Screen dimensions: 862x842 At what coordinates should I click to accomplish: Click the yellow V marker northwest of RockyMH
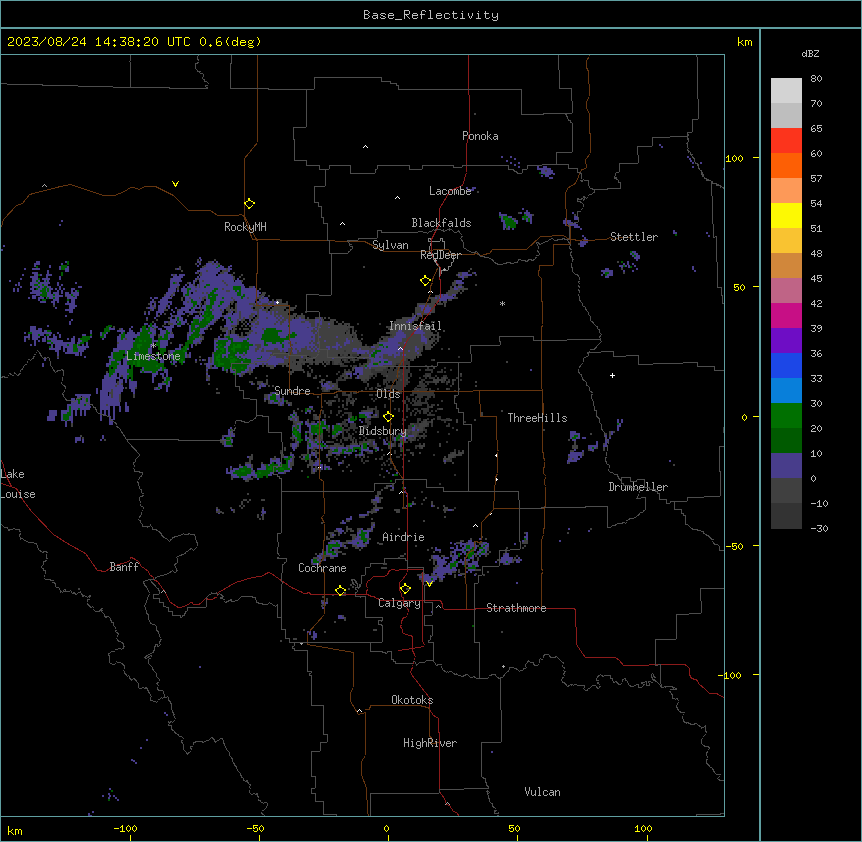click(x=175, y=184)
